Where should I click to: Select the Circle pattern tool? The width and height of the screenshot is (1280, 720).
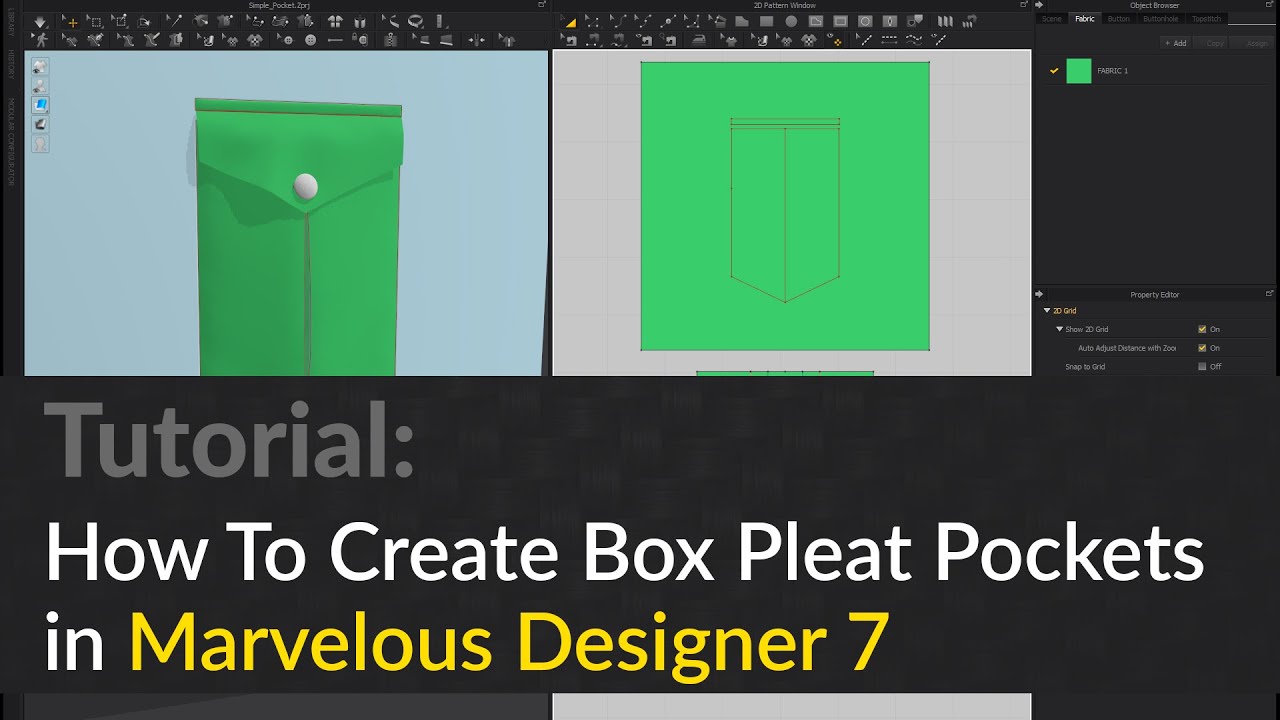click(791, 22)
